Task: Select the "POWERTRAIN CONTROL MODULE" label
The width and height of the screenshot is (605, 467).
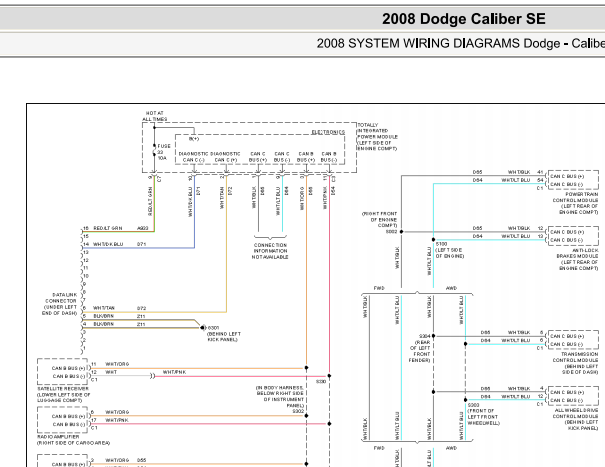Action: click(x=575, y=203)
